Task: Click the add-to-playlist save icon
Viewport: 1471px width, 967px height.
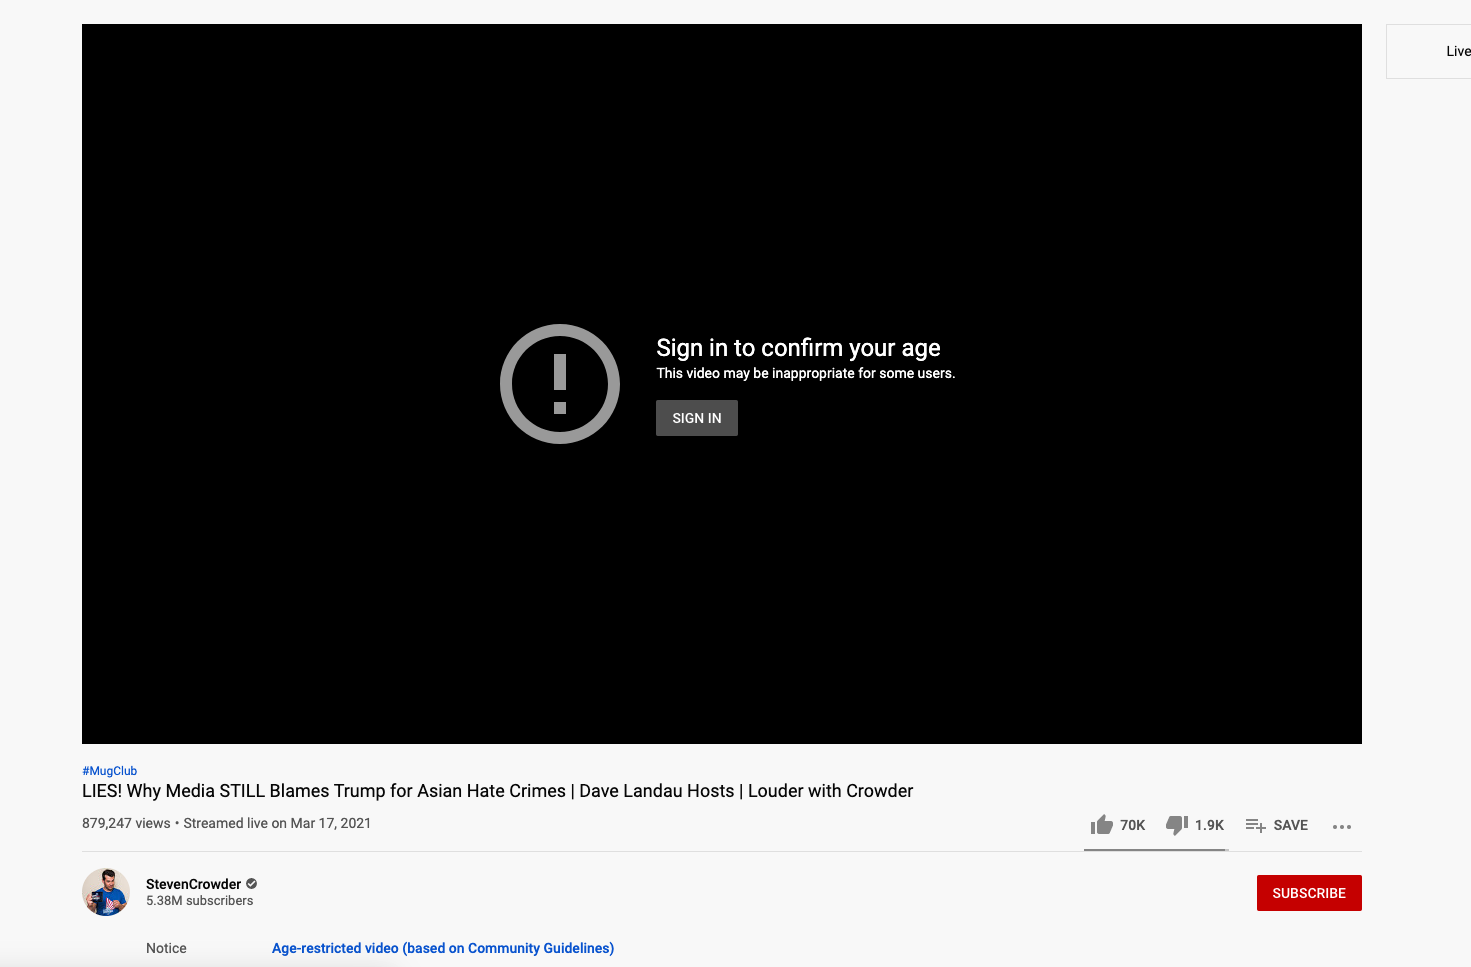Action: pos(1255,825)
